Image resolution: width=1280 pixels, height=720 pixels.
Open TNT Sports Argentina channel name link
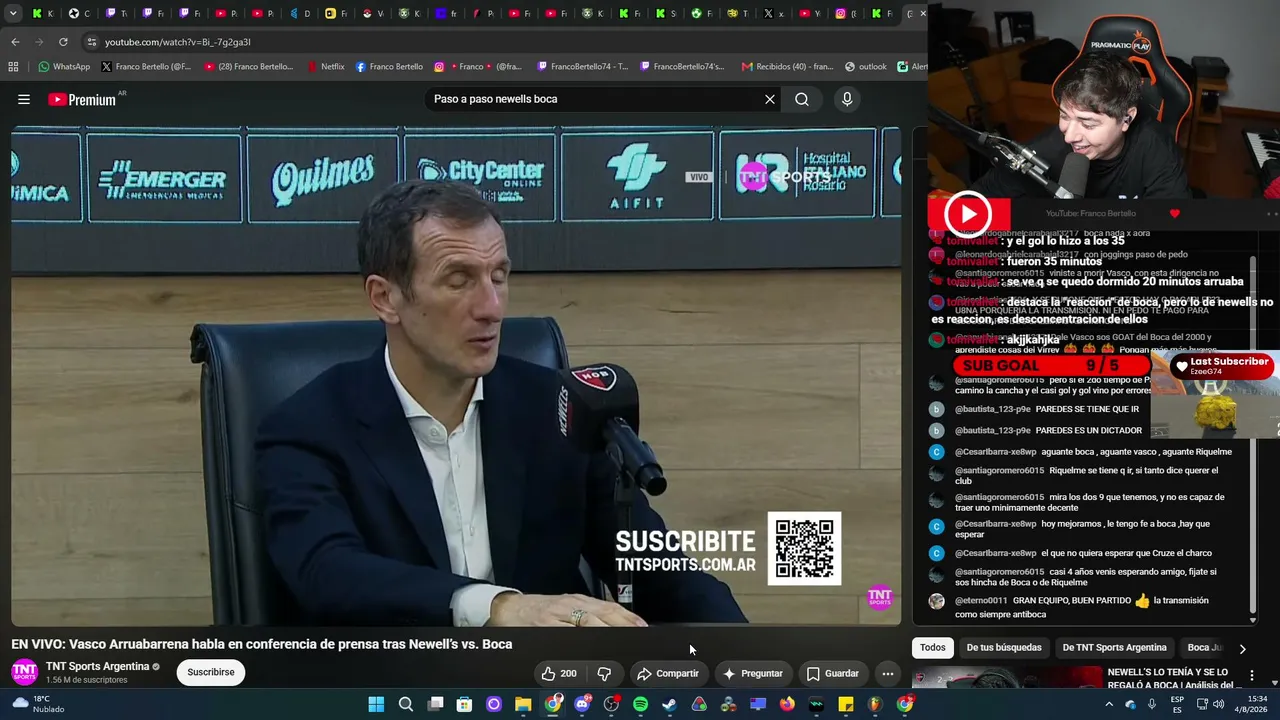tap(97, 666)
